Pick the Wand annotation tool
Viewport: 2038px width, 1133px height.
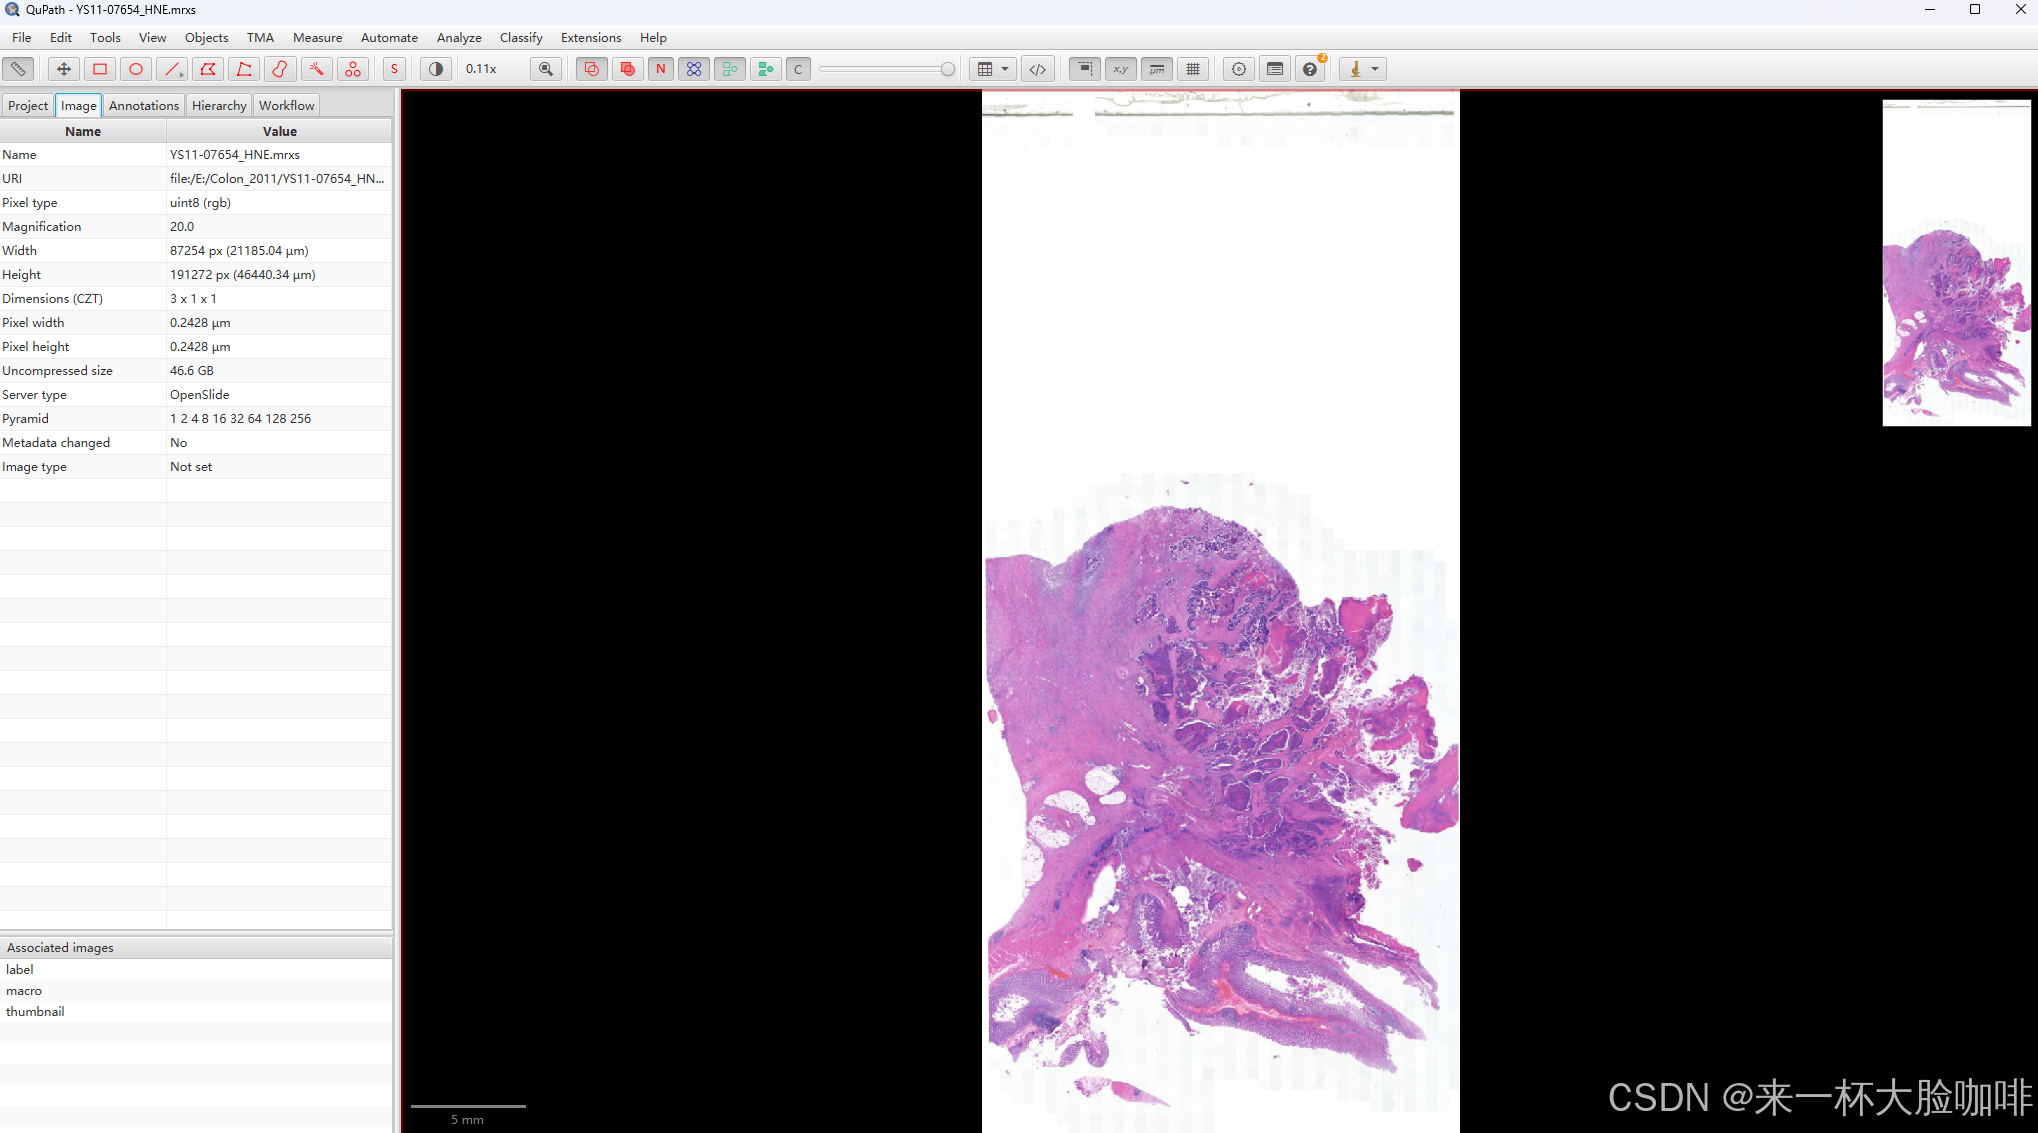[317, 68]
